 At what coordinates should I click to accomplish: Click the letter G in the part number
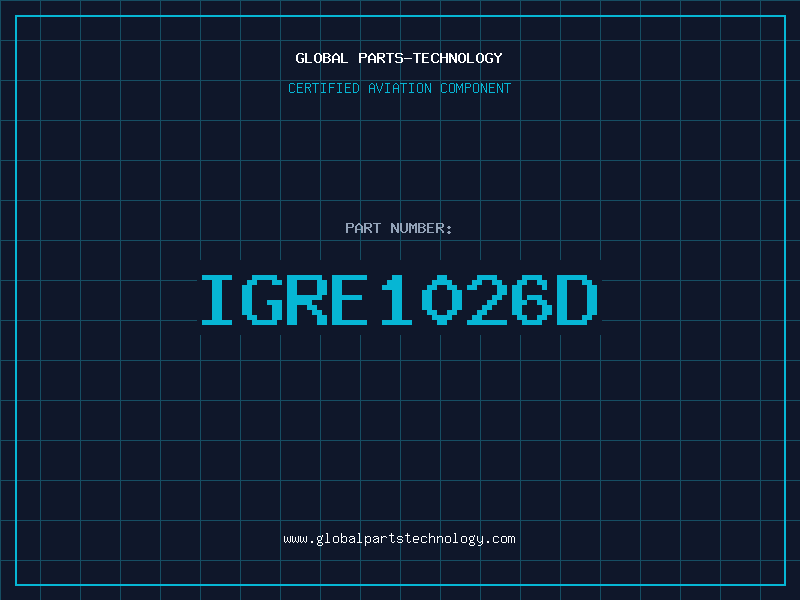click(265, 300)
